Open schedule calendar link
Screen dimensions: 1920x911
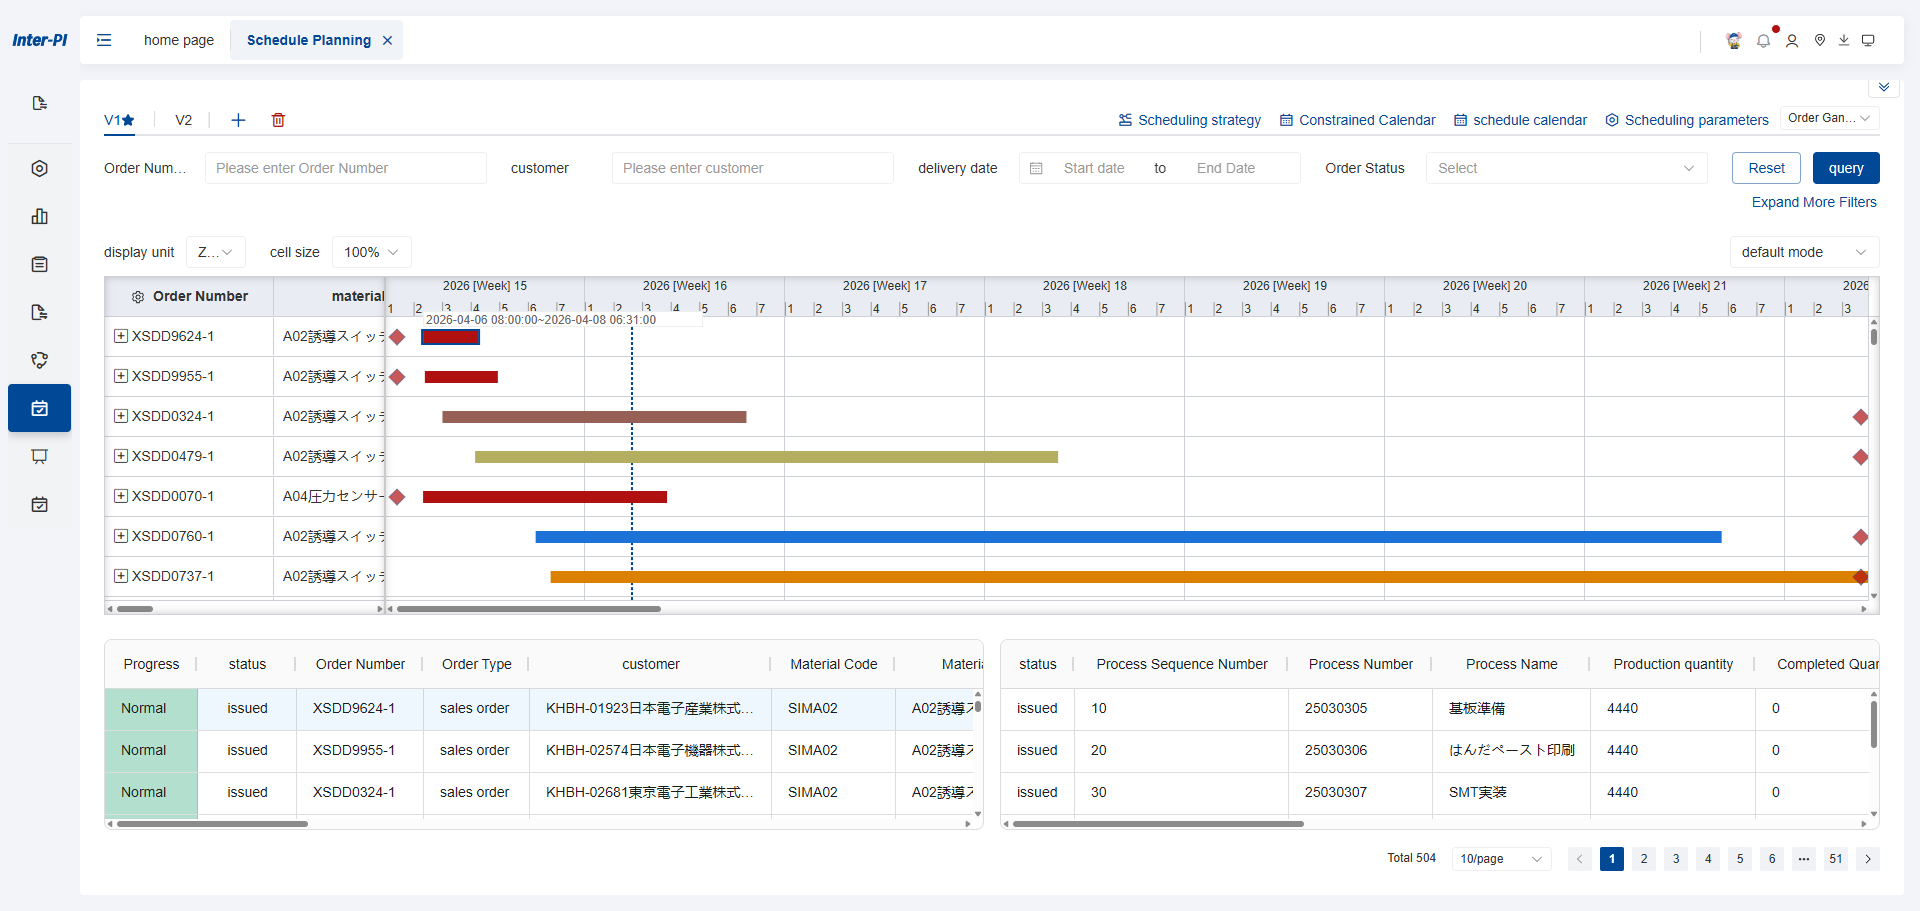1520,120
